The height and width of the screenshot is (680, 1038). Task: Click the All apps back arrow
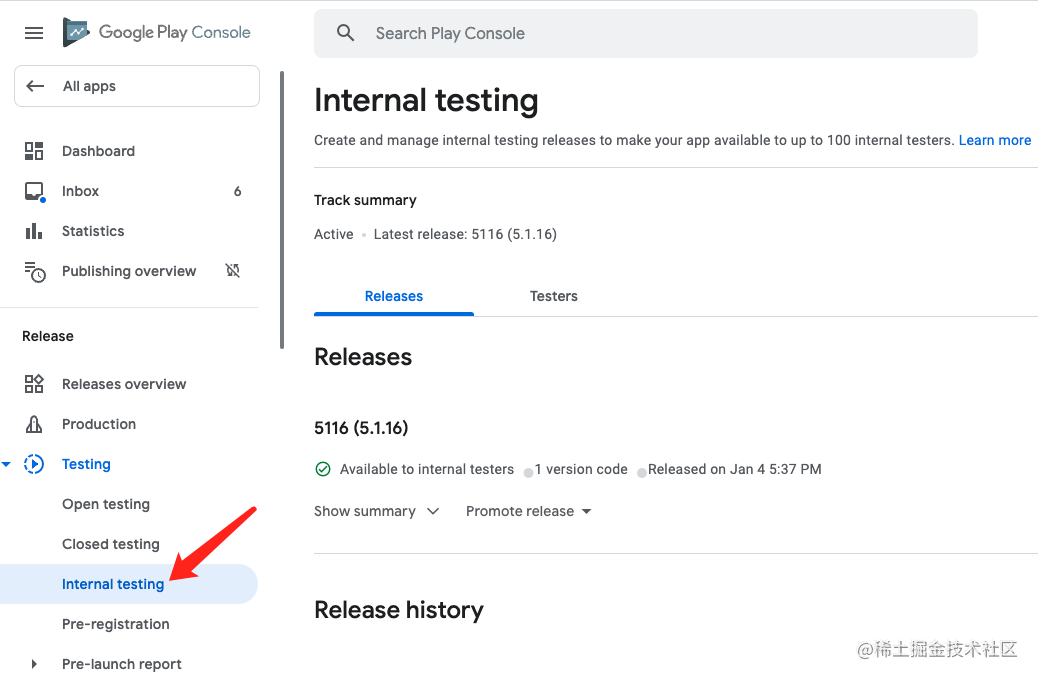pyautogui.click(x=35, y=86)
